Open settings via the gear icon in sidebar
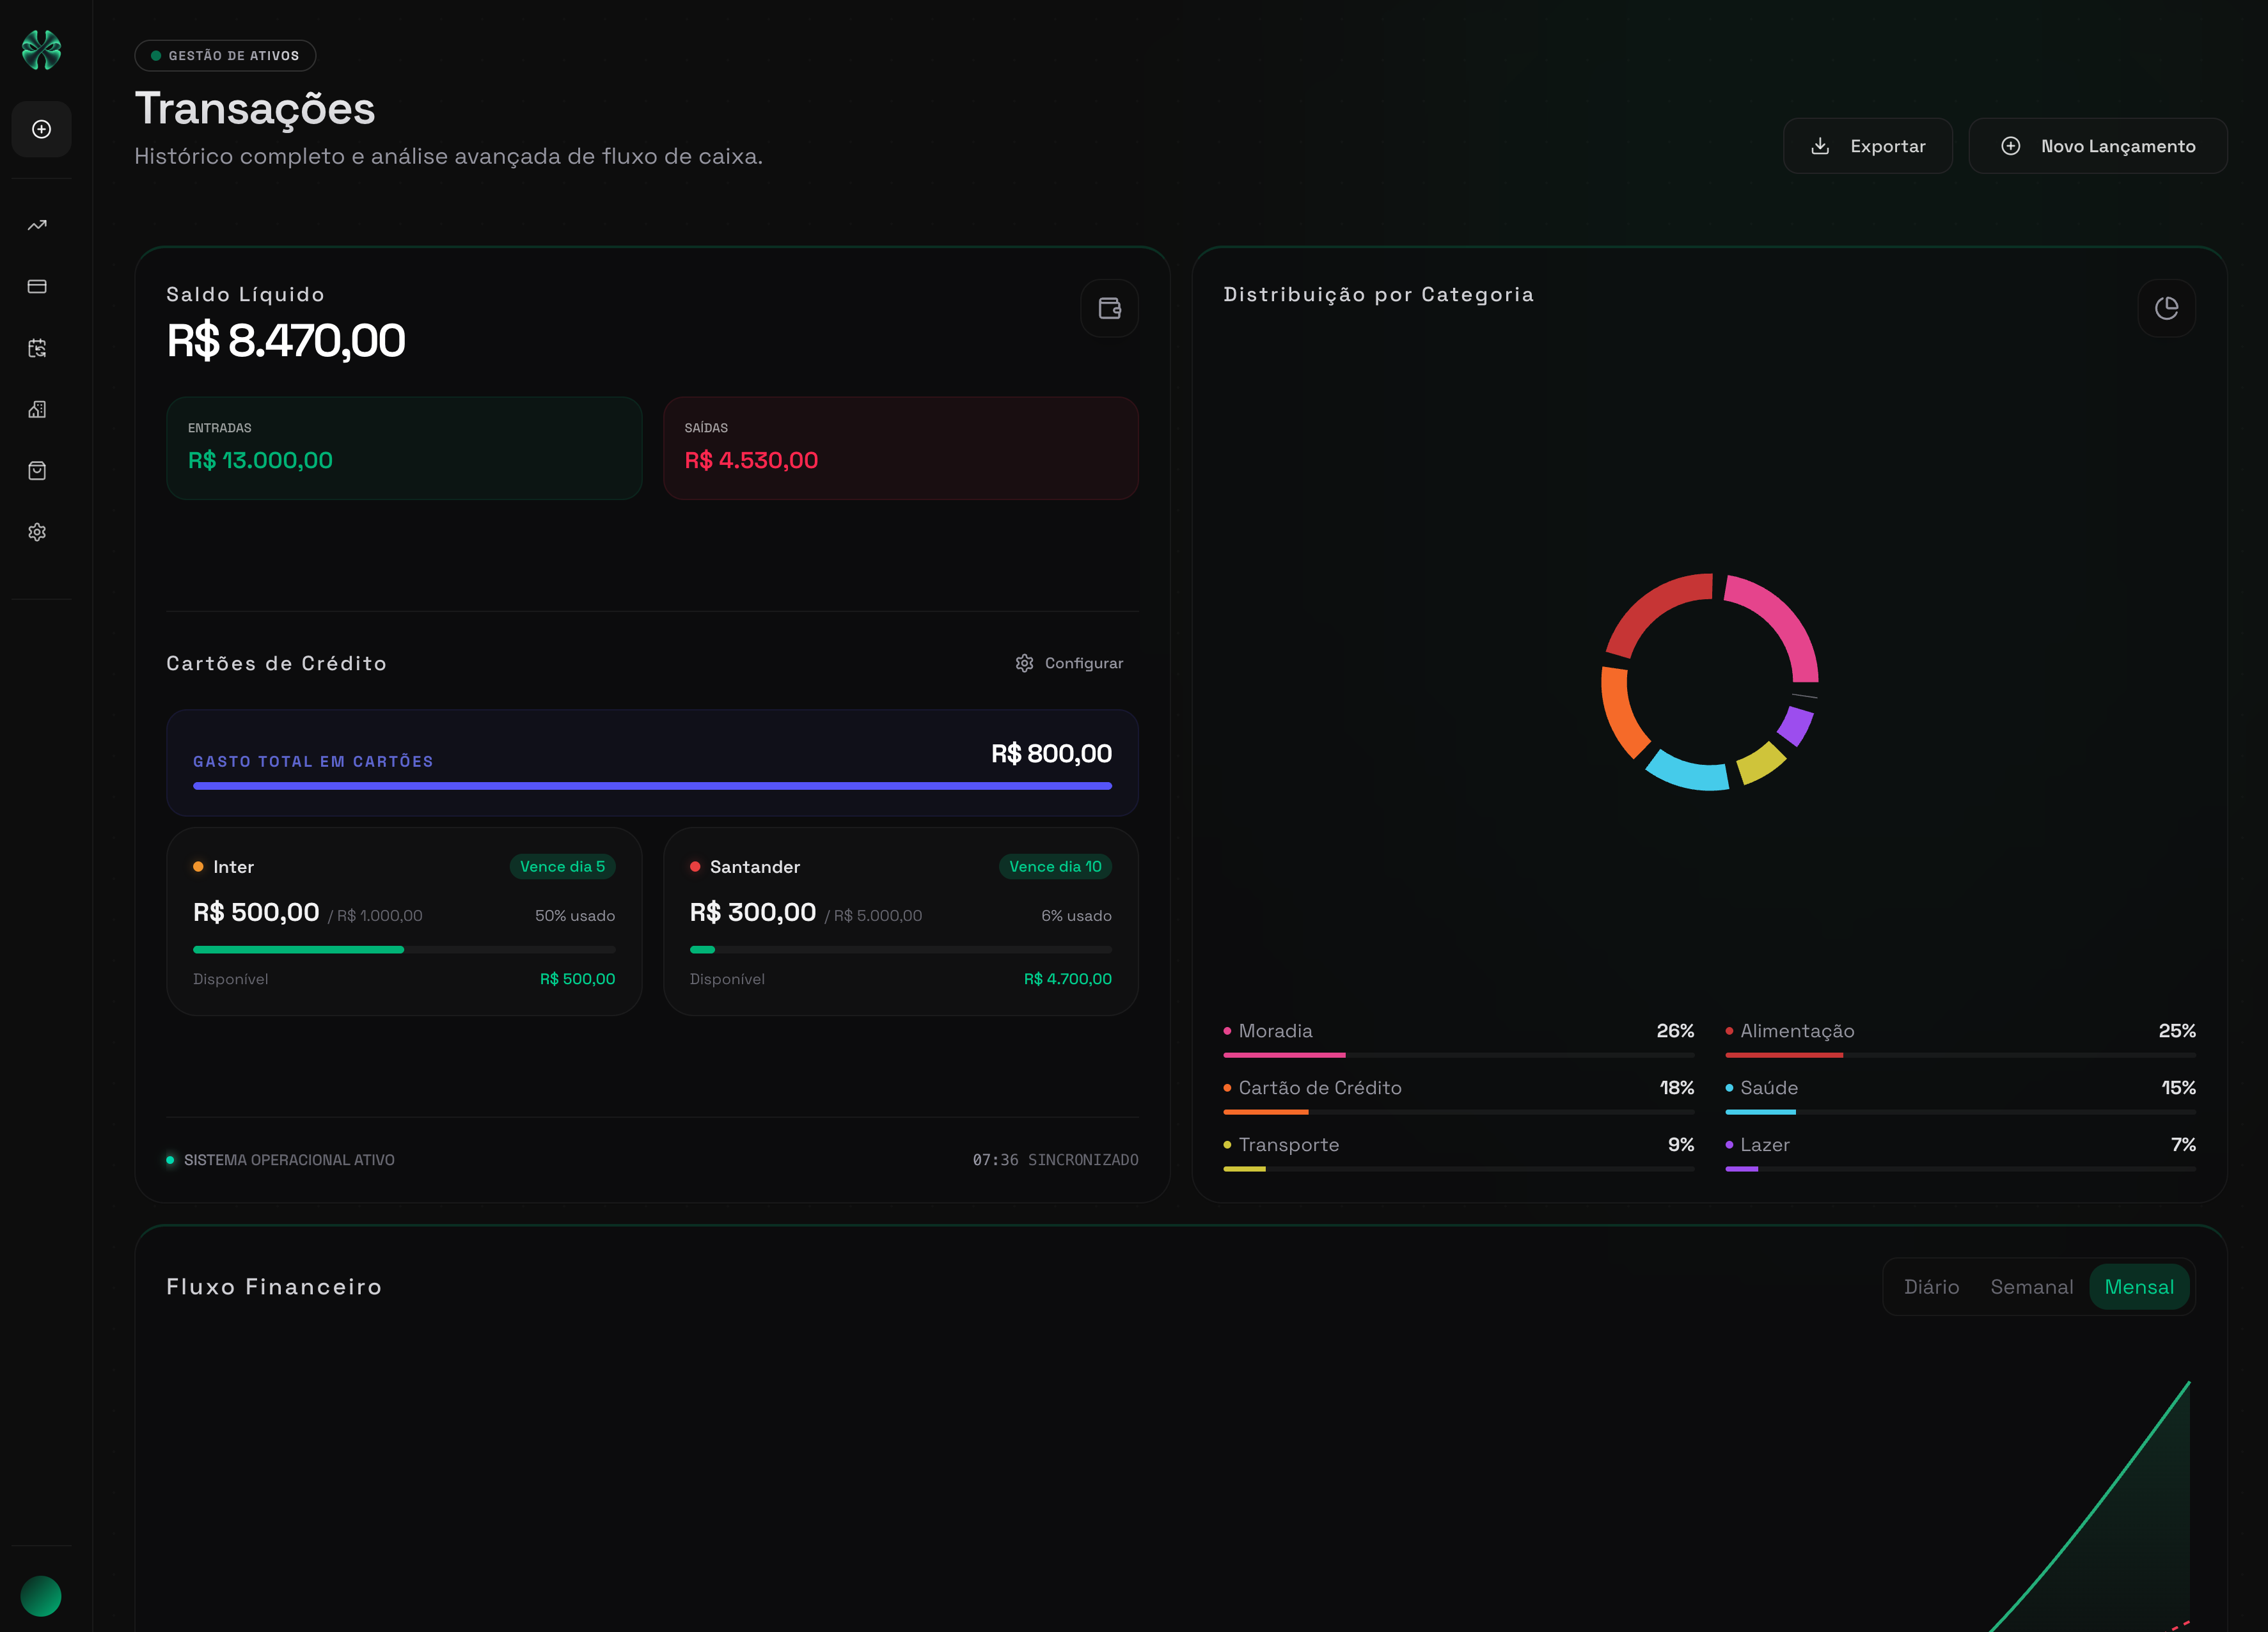The image size is (2268, 1632). pyautogui.click(x=40, y=531)
